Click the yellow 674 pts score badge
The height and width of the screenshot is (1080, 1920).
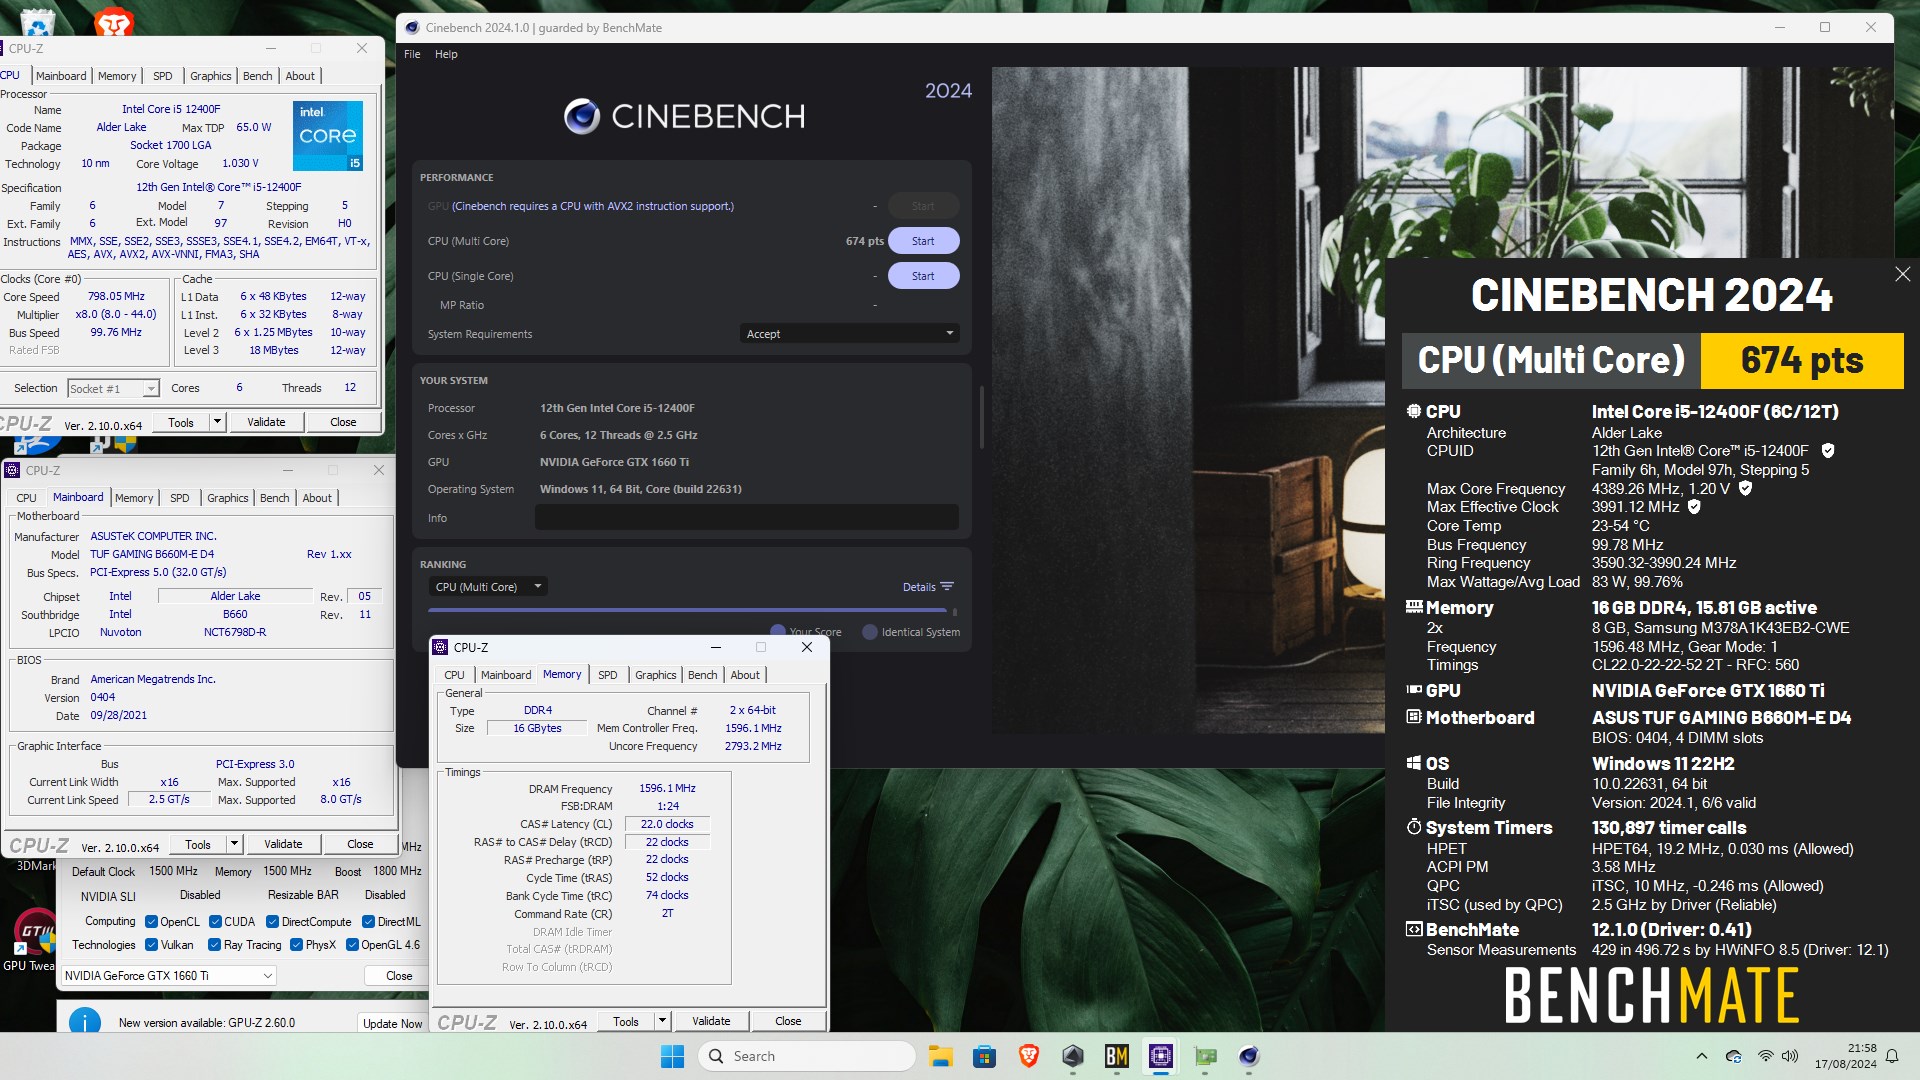tap(1802, 360)
